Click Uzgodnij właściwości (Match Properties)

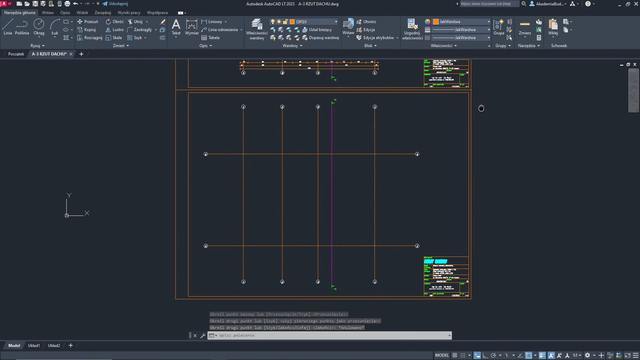412,29
